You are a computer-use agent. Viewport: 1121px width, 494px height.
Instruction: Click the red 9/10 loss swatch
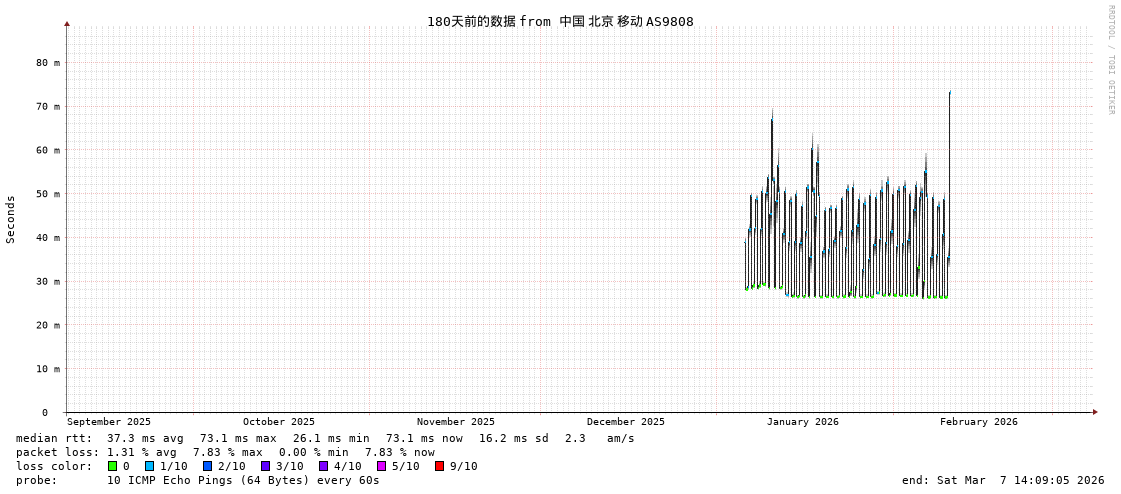(x=439, y=466)
